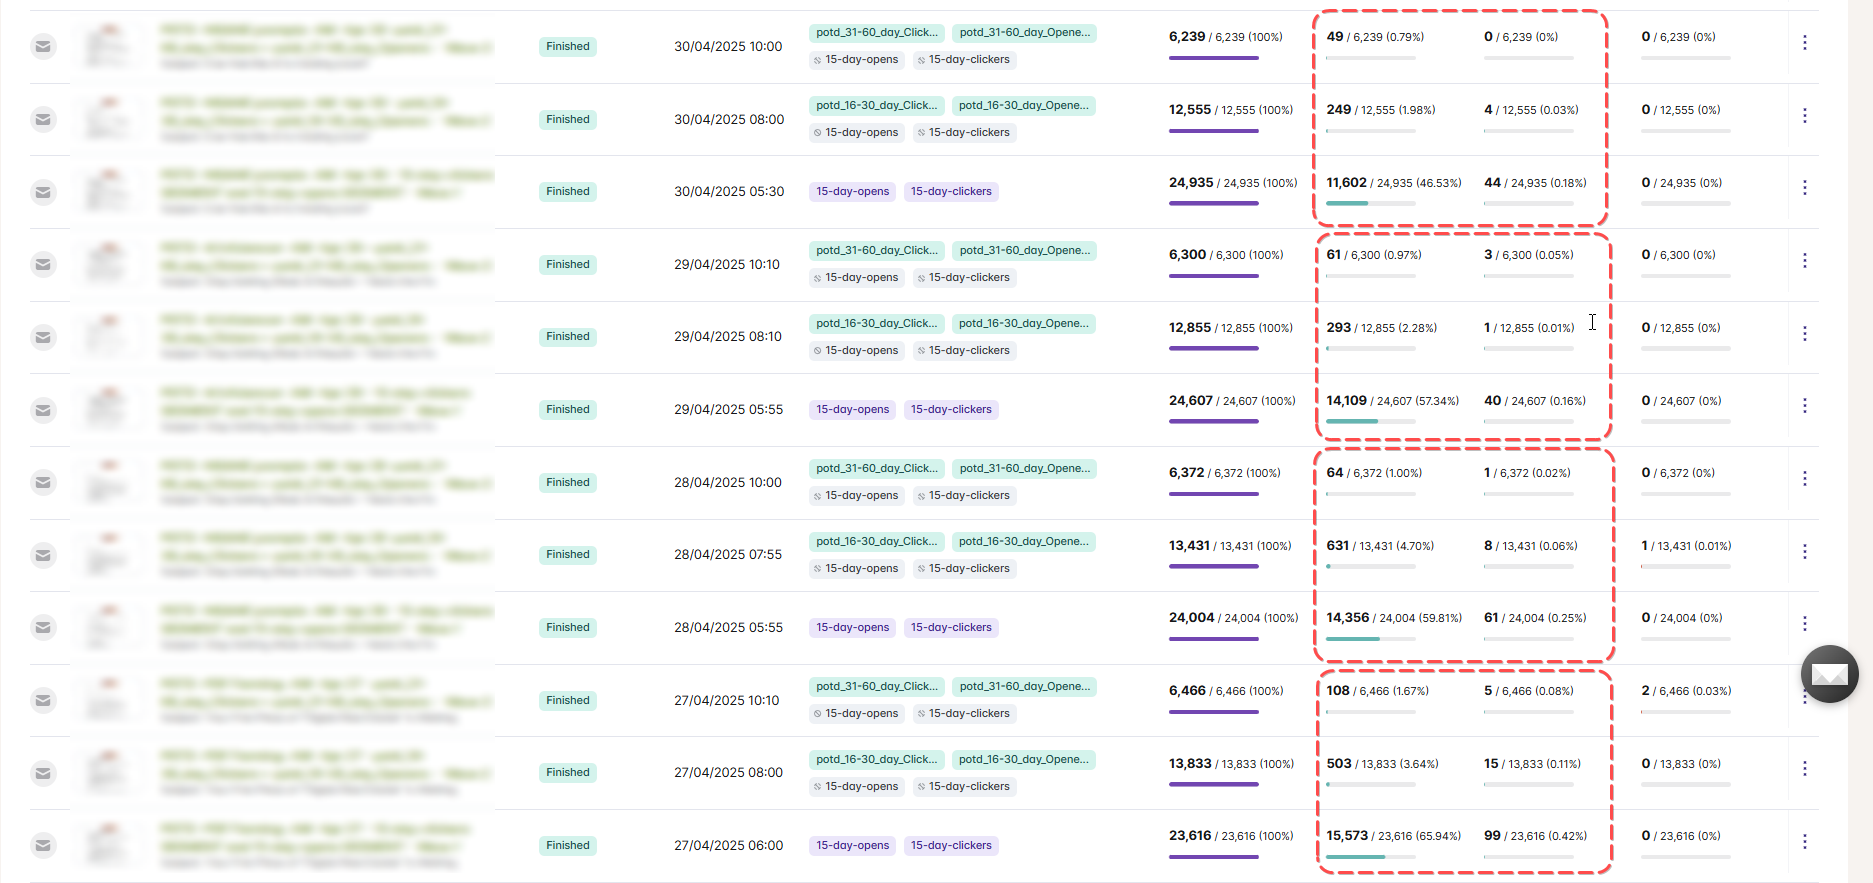
Task: Open the three-dot menu for the 28/04/2025 07:55 campaign
Action: (1805, 551)
